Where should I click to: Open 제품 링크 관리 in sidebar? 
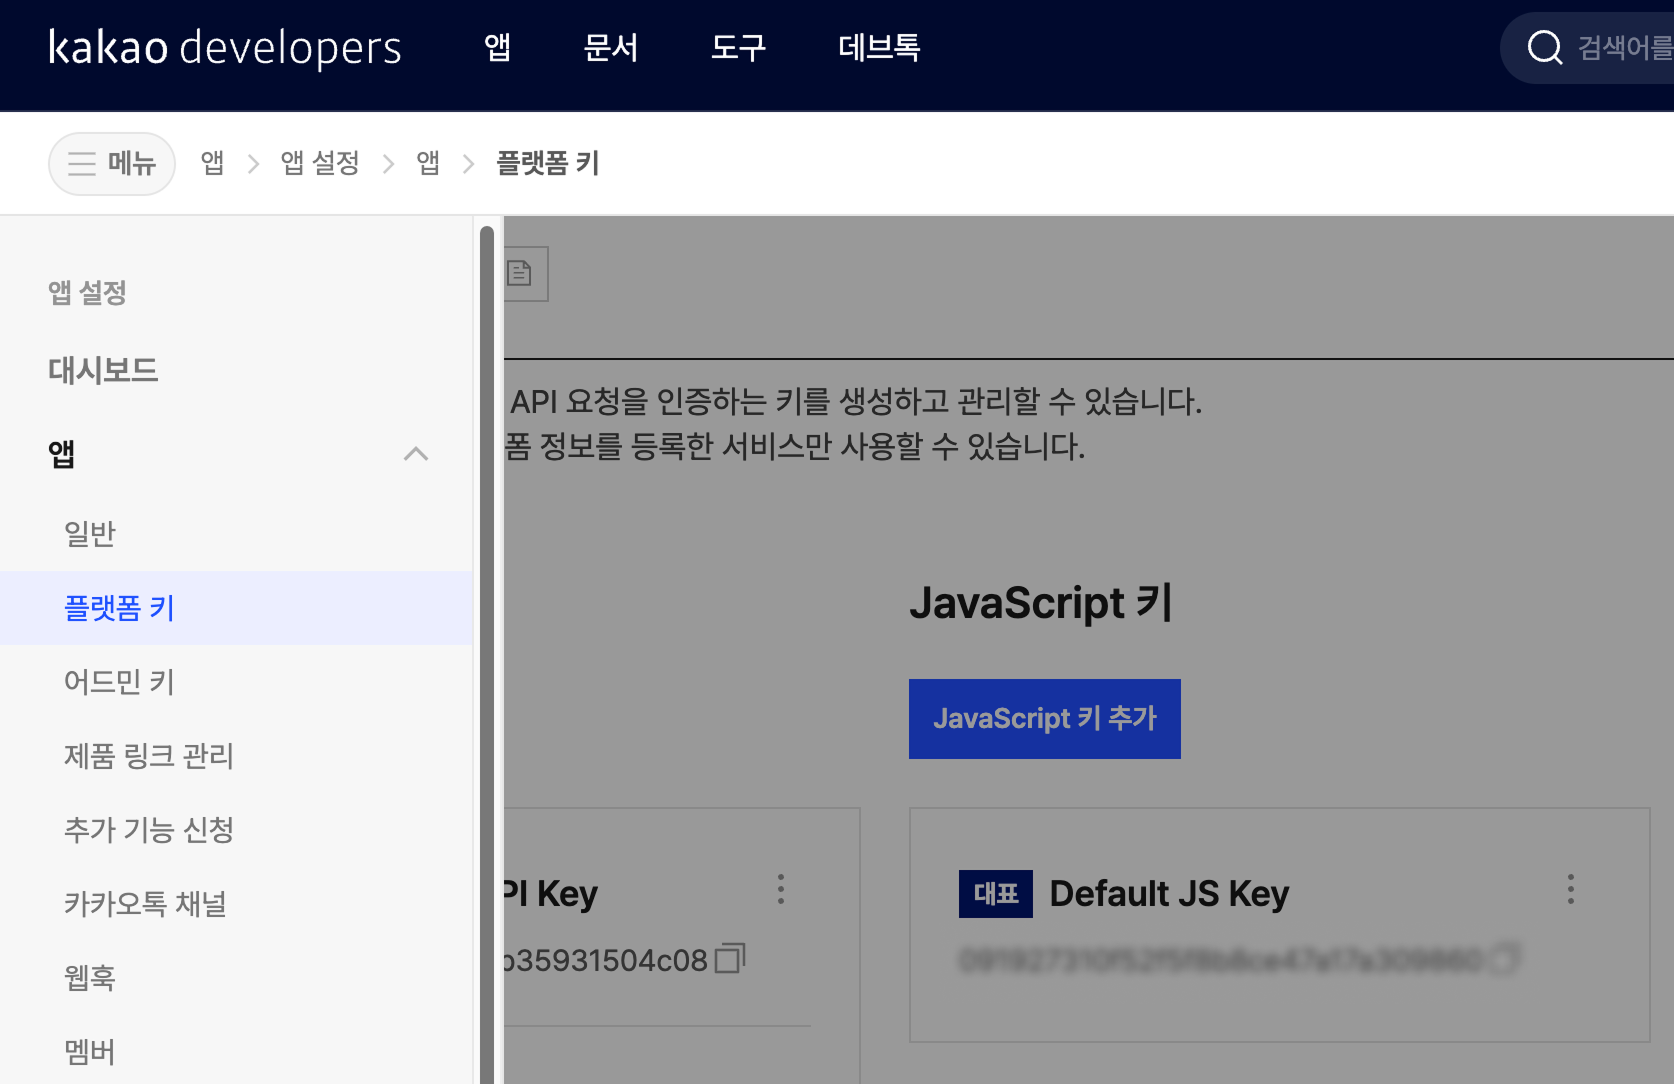pos(148,756)
